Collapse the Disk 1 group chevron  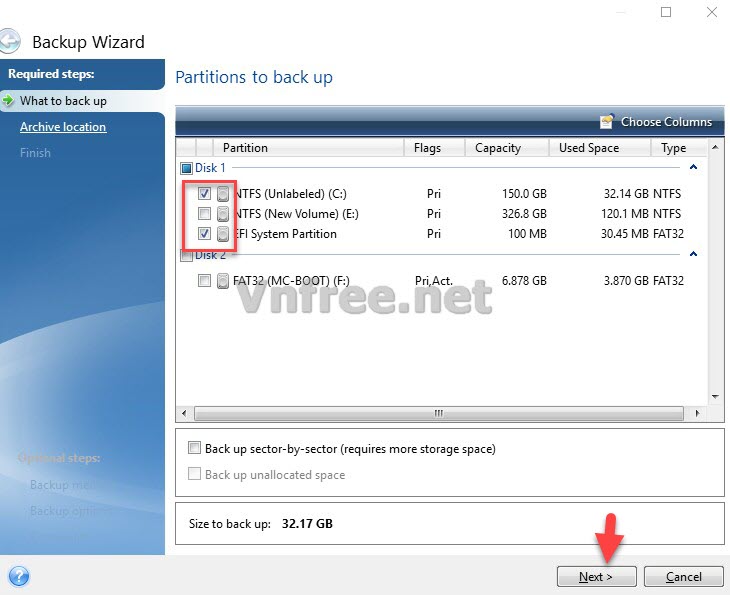[x=693, y=167]
